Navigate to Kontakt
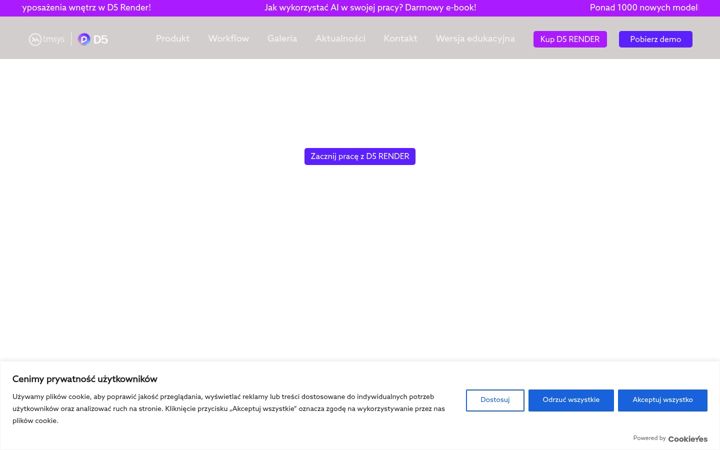720x450 pixels. click(400, 39)
